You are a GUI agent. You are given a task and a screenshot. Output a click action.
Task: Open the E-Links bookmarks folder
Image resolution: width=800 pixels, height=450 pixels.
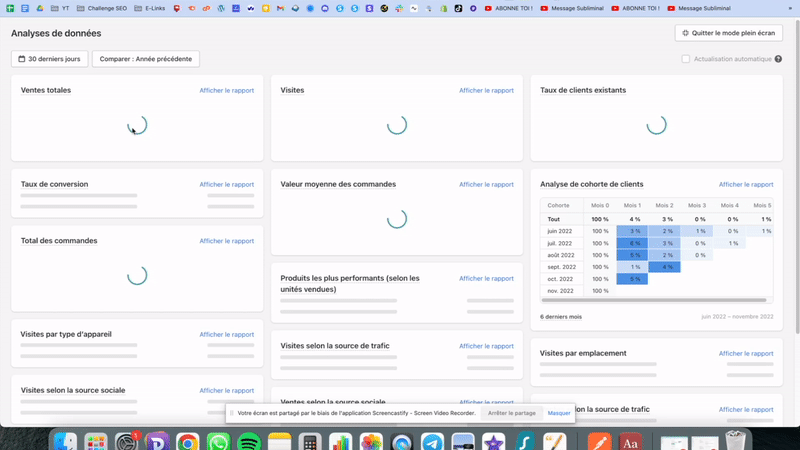point(149,8)
